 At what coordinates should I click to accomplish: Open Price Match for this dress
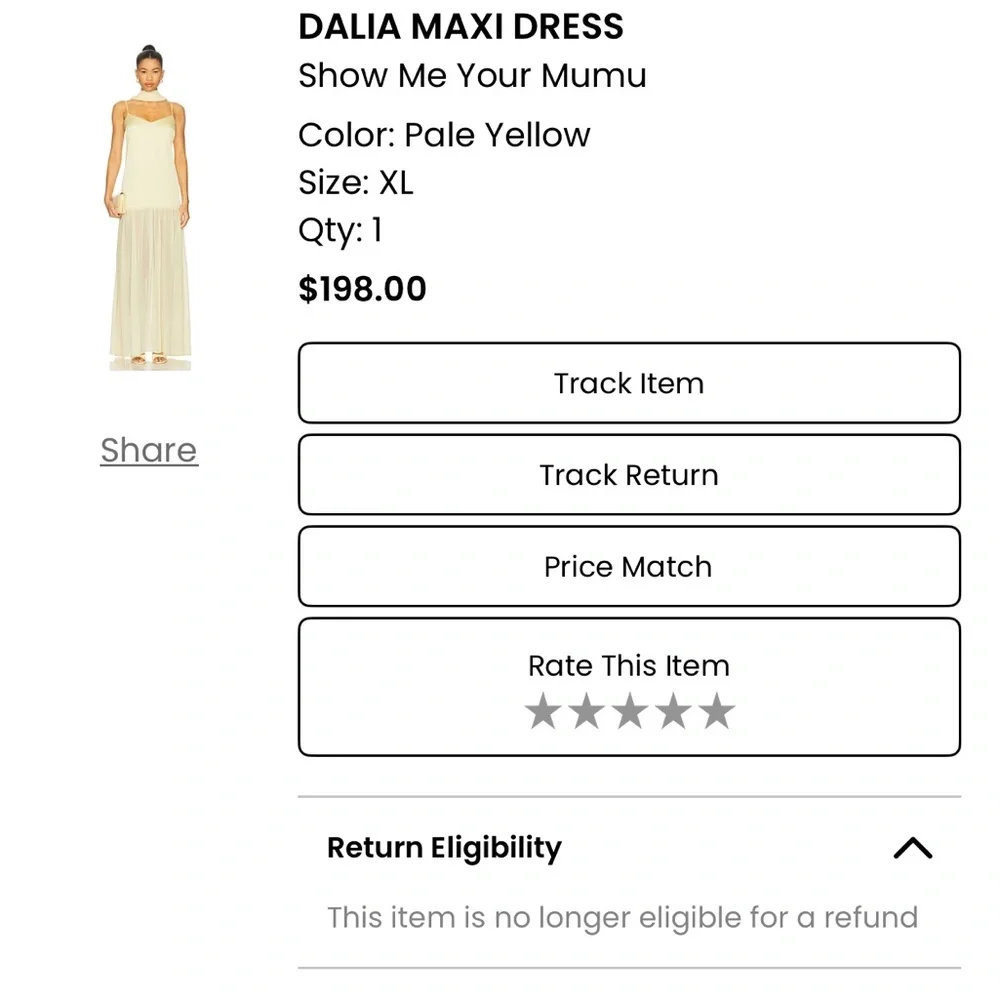click(x=628, y=566)
